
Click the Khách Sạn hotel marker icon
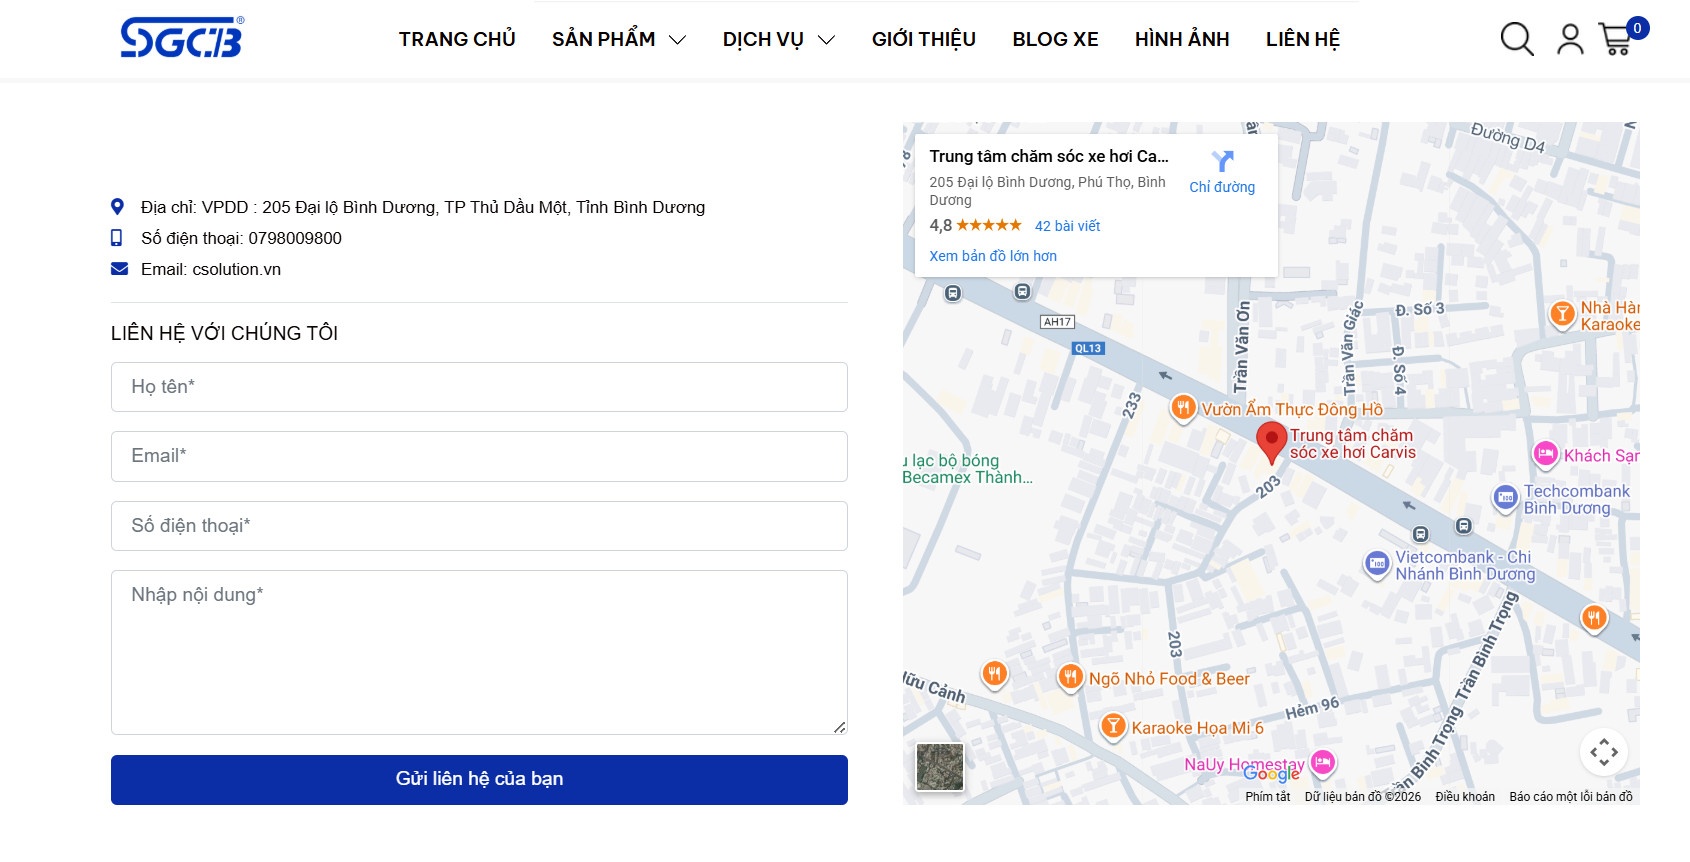(1546, 455)
